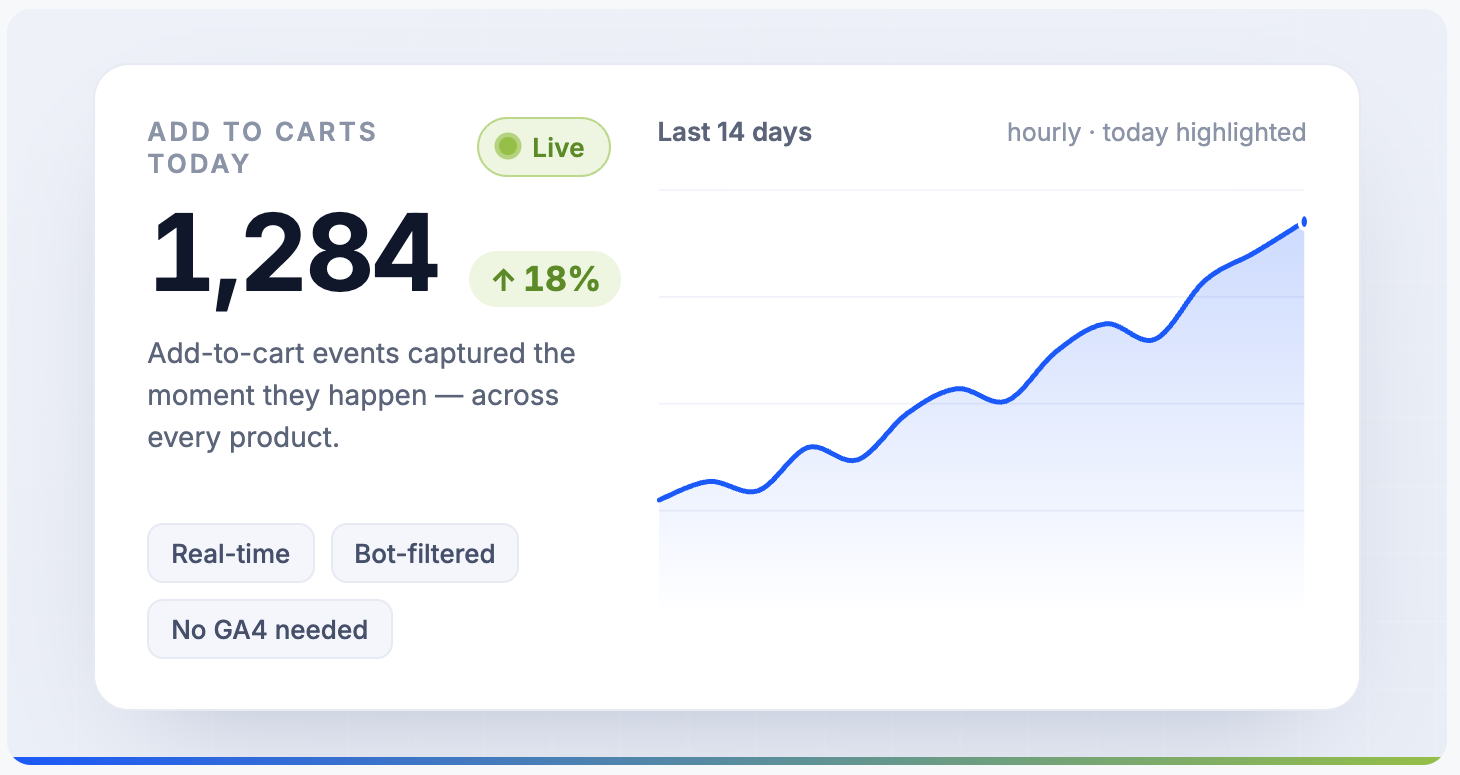Click the top gridline of the chart
This screenshot has height=775, width=1460.
point(981,189)
